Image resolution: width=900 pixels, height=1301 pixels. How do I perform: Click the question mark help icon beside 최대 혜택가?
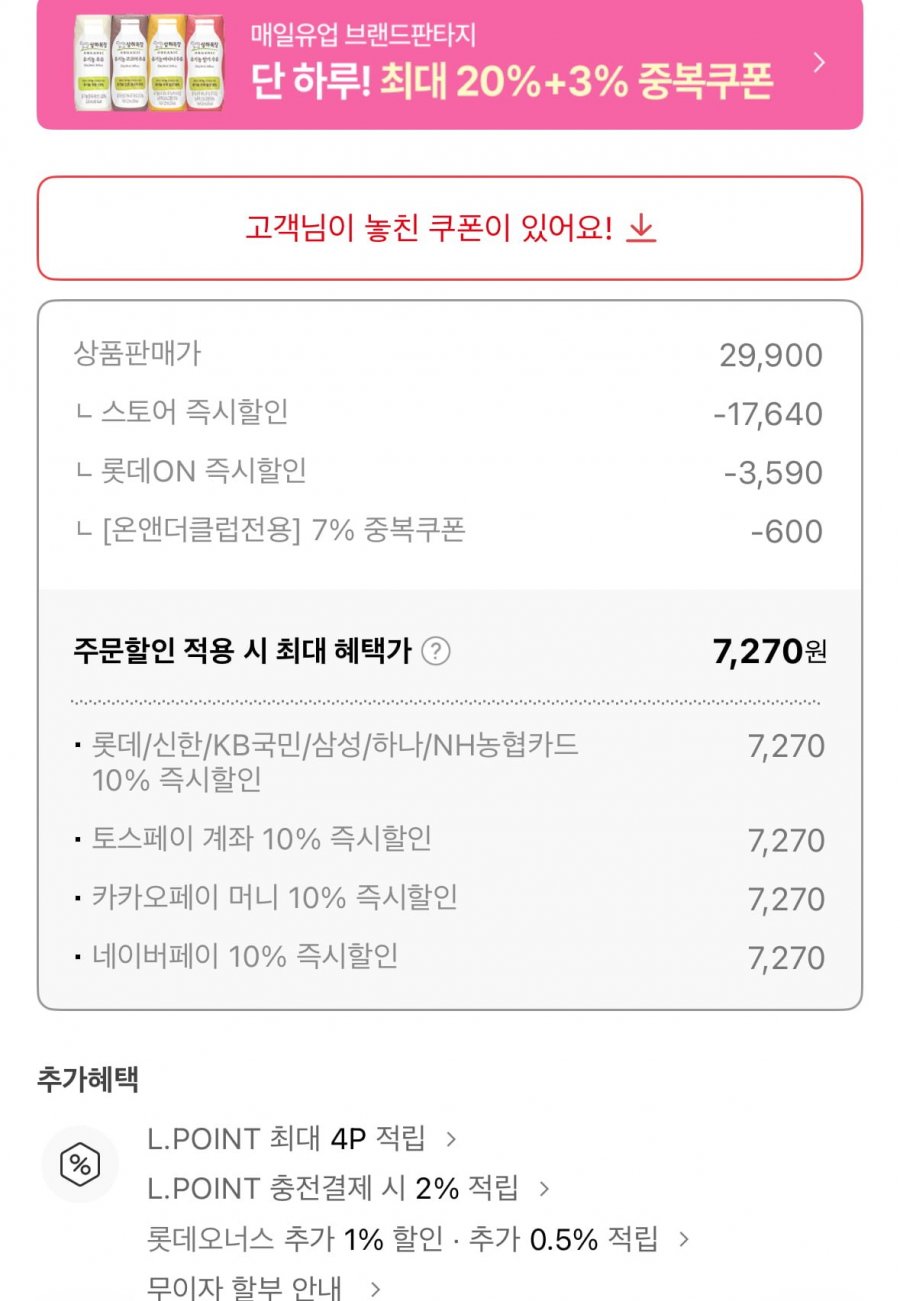pyautogui.click(x=436, y=652)
